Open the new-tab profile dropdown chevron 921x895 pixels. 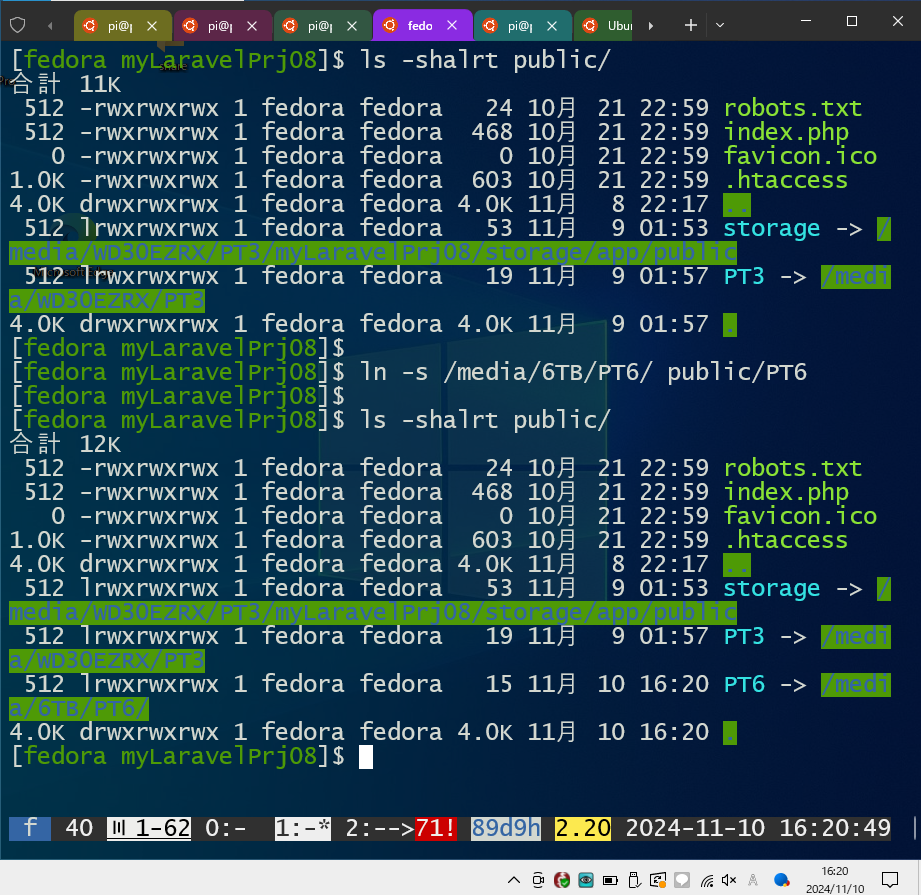pos(720,26)
